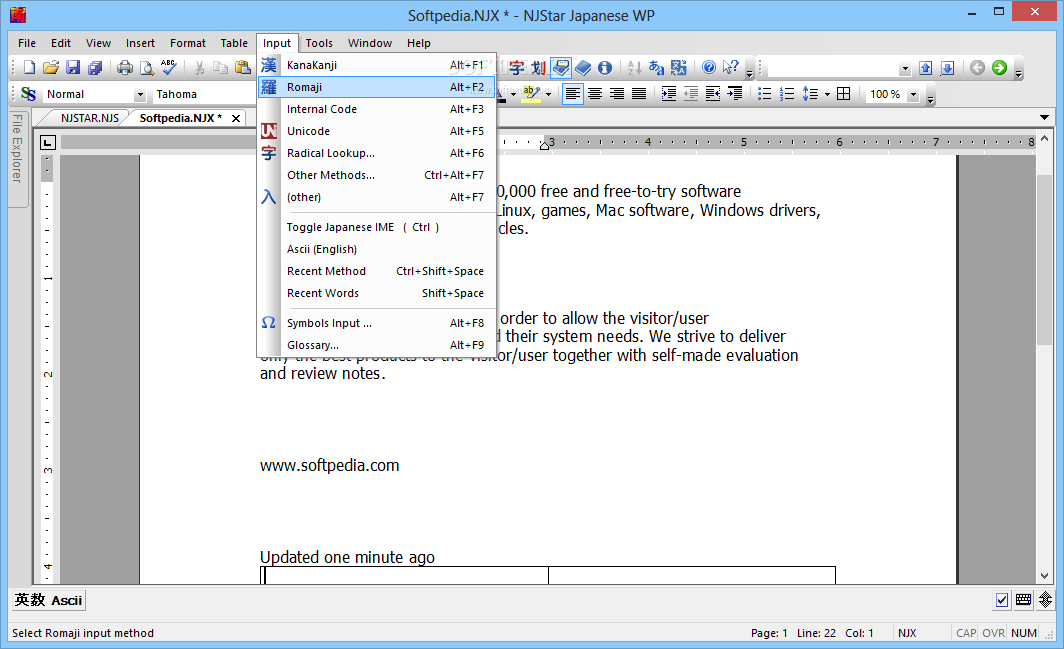Viewport: 1064px width, 649px height.
Task: Open Symbols Input ... menu entry
Action: (x=377, y=323)
